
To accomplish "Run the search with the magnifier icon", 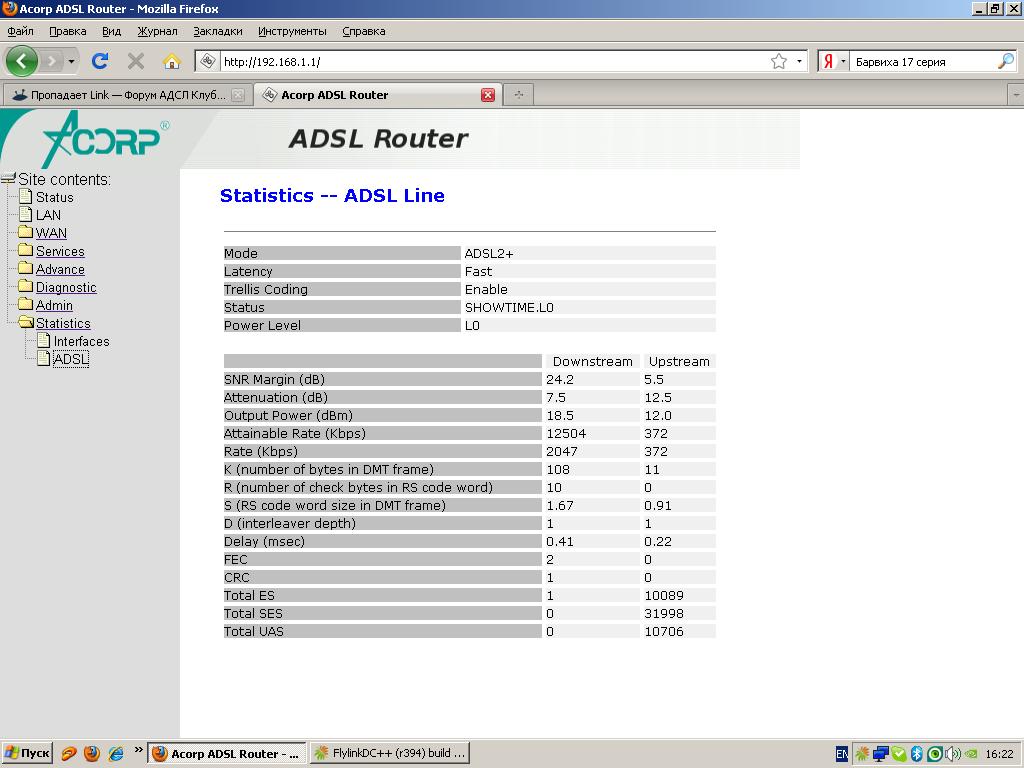I will click(x=1006, y=61).
